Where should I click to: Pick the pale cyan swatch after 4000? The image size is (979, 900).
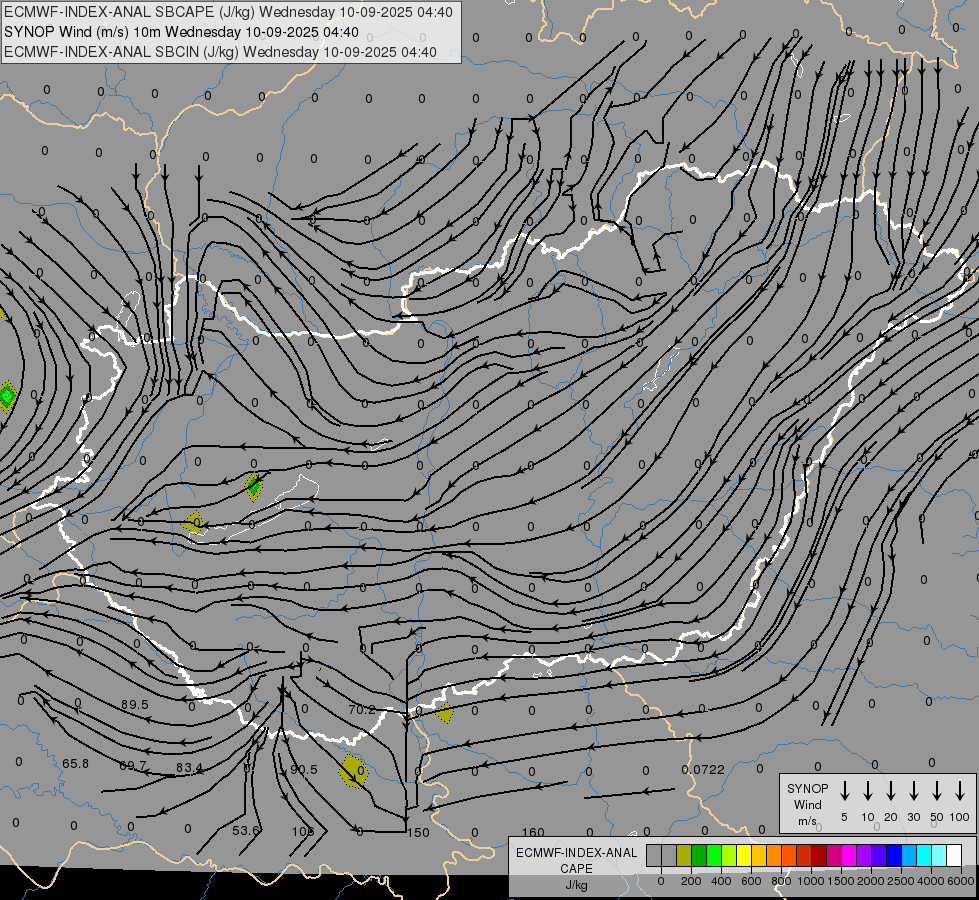[939, 855]
